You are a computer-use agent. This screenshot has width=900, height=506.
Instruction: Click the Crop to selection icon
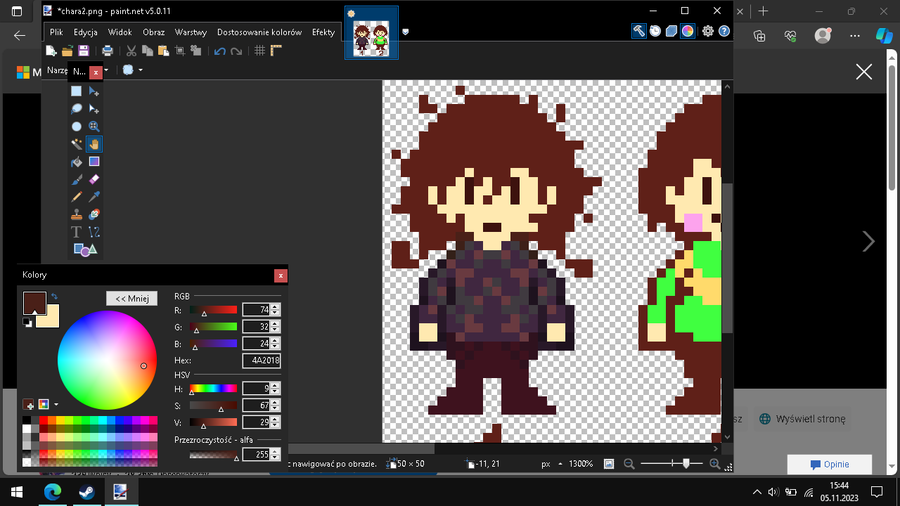coord(180,51)
